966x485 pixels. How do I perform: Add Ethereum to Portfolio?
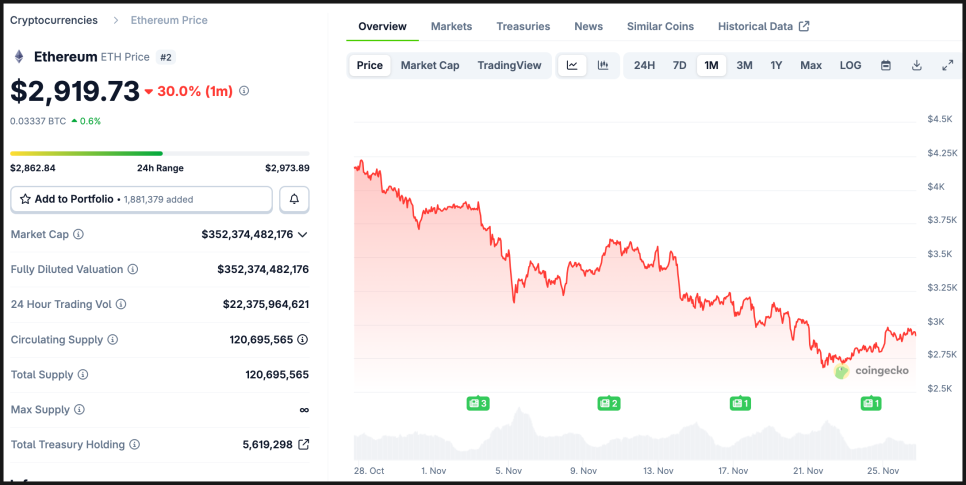(141, 199)
